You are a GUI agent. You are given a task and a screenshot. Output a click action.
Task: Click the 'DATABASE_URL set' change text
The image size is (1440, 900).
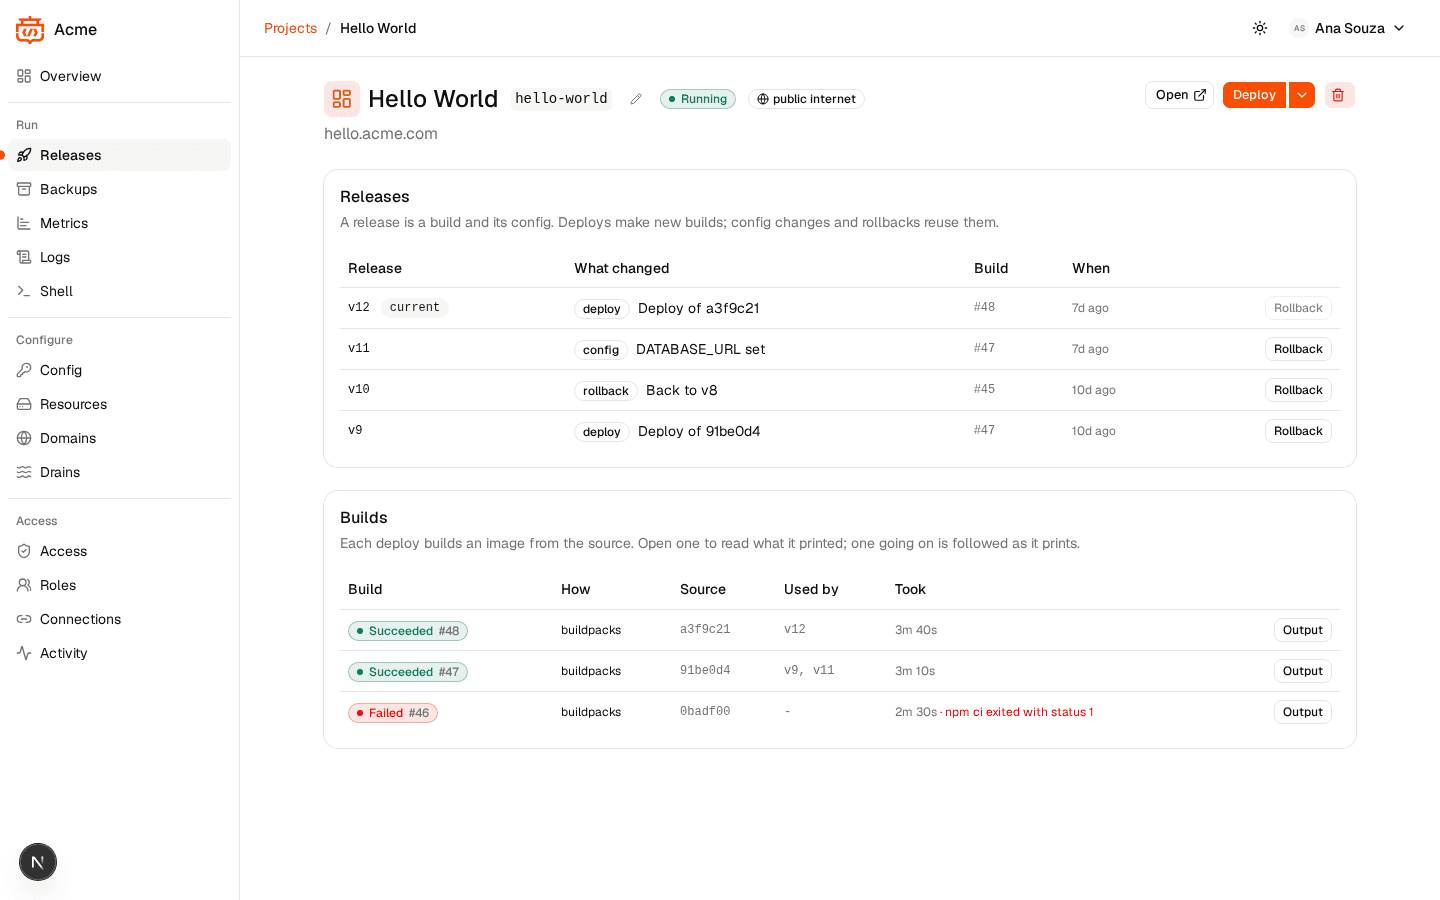click(700, 349)
